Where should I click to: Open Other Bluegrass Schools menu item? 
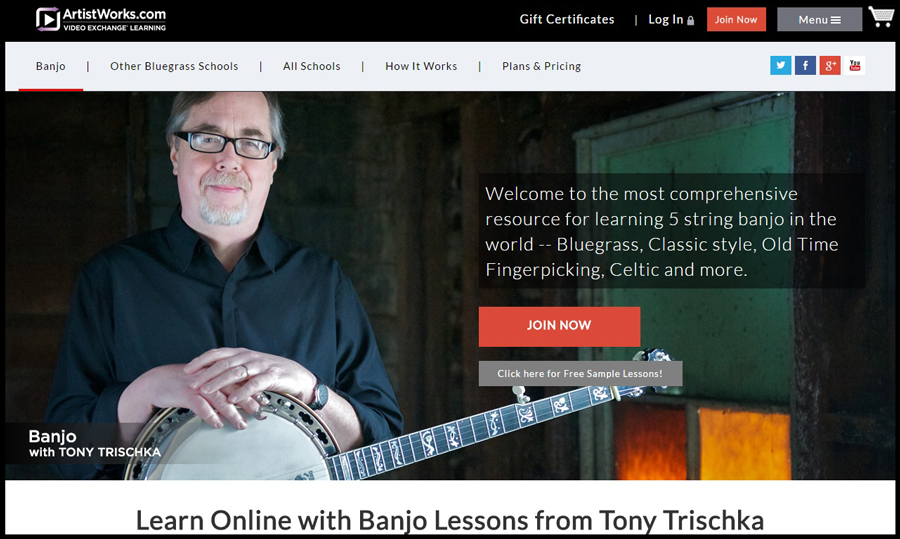pyautogui.click(x=174, y=66)
